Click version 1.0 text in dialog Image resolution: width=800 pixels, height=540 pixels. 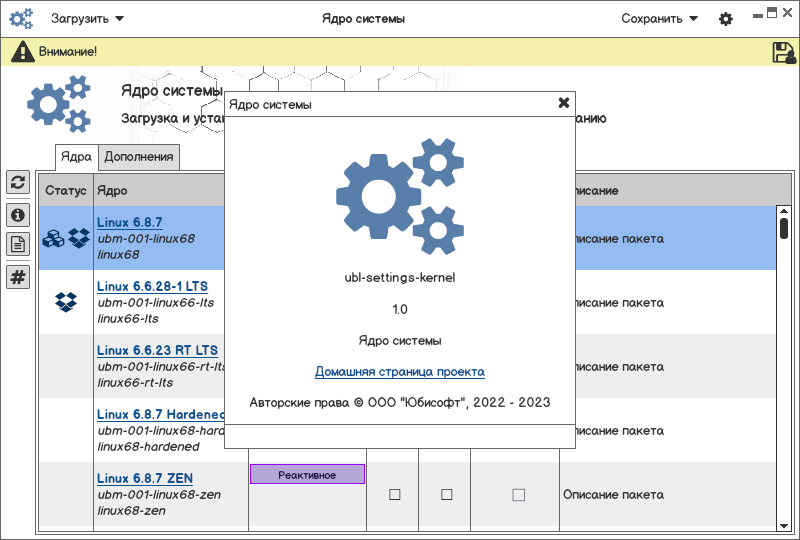point(399,309)
